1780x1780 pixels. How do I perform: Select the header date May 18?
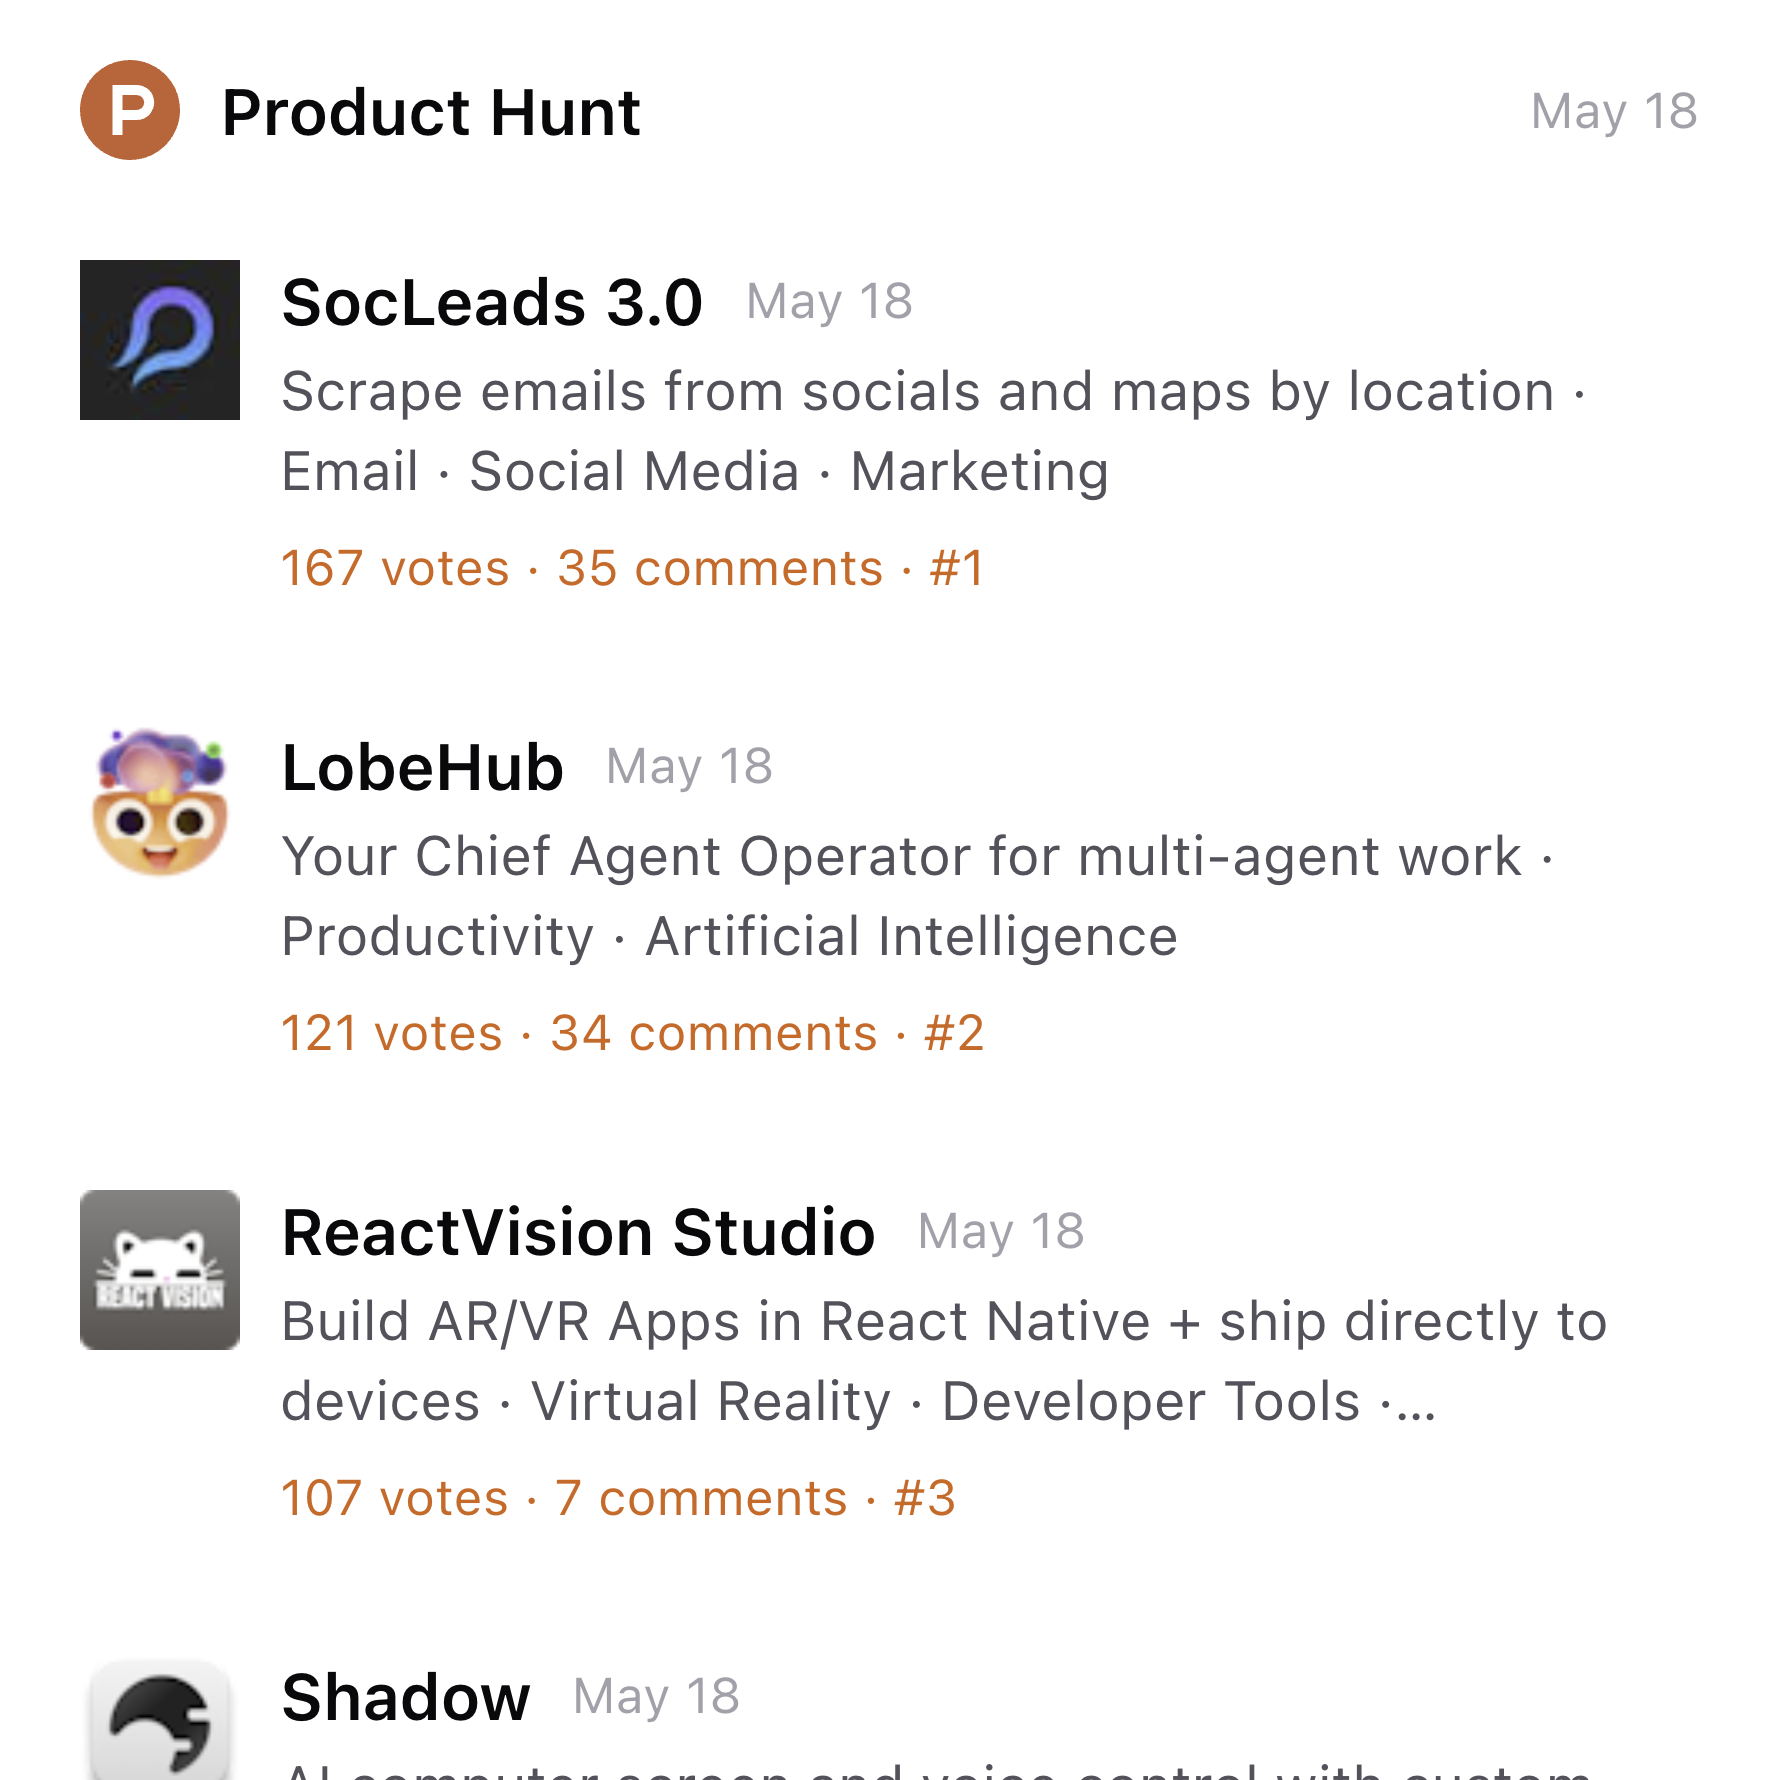[1614, 111]
